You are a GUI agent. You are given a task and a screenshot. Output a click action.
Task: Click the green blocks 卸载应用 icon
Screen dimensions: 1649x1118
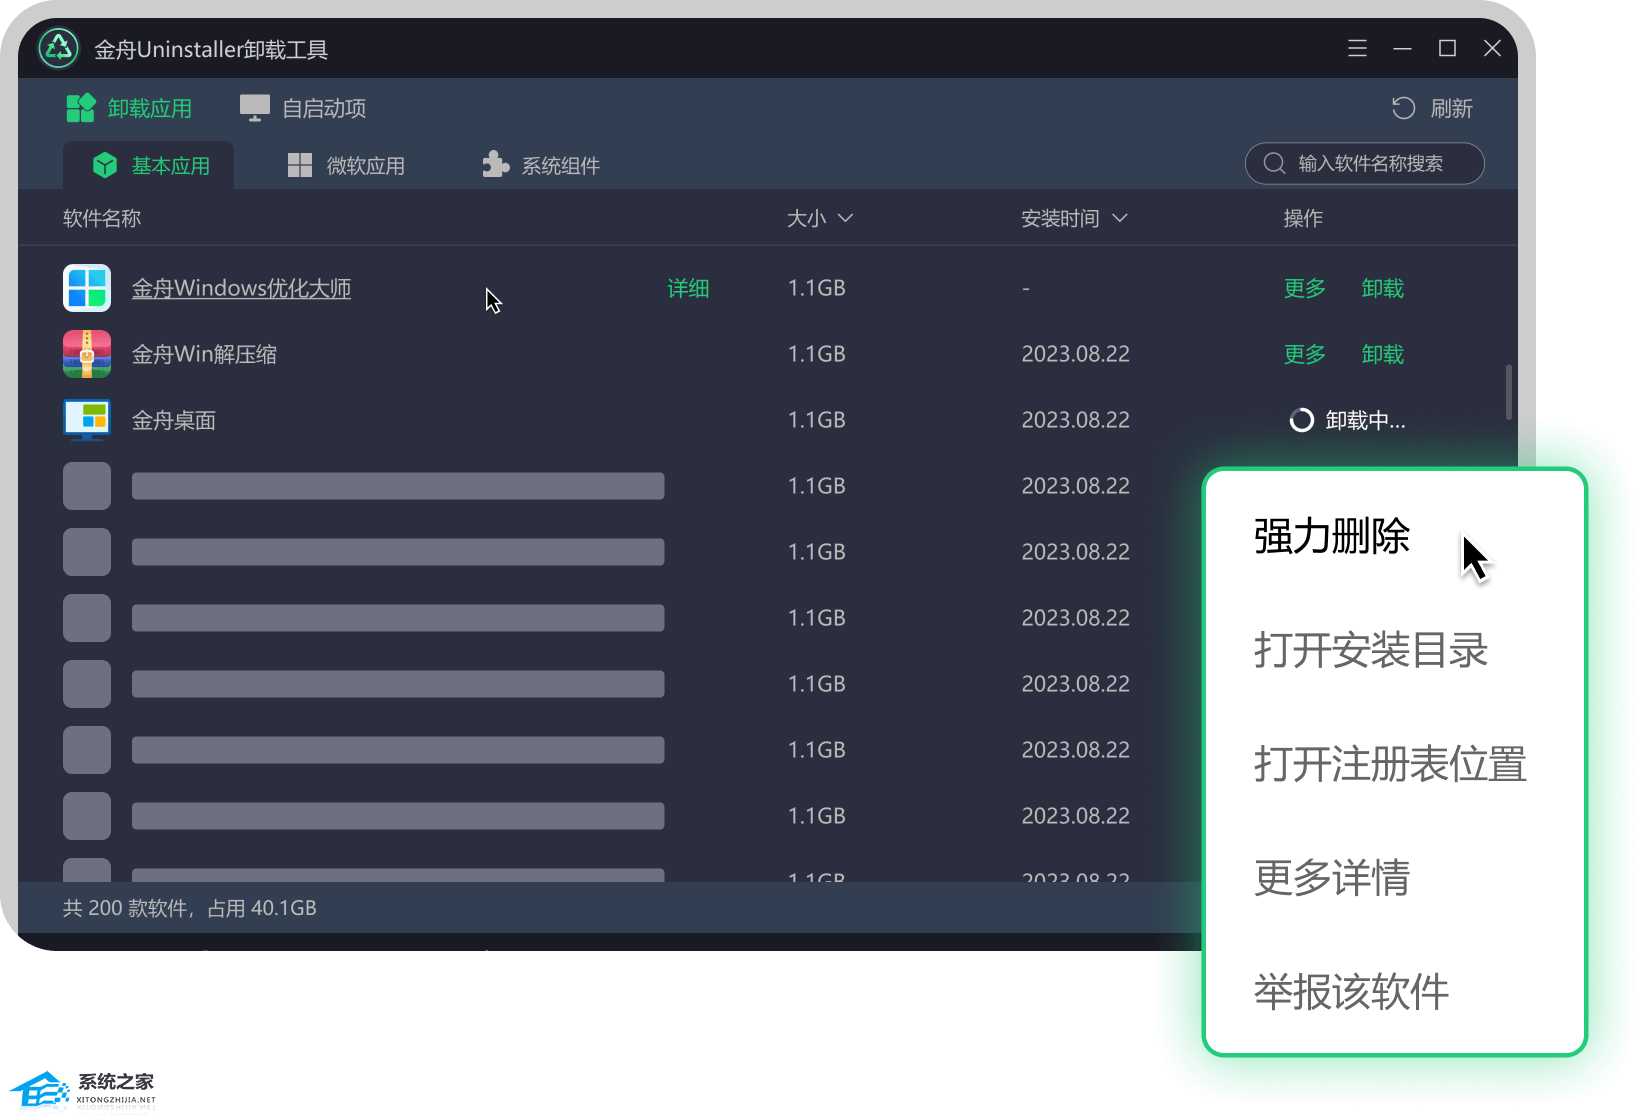point(81,108)
